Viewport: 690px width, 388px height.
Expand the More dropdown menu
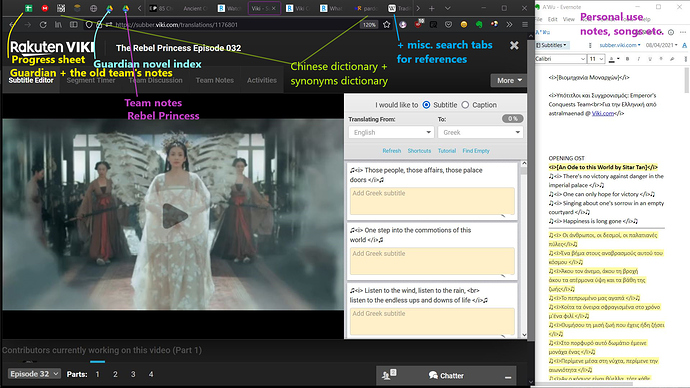tap(509, 81)
